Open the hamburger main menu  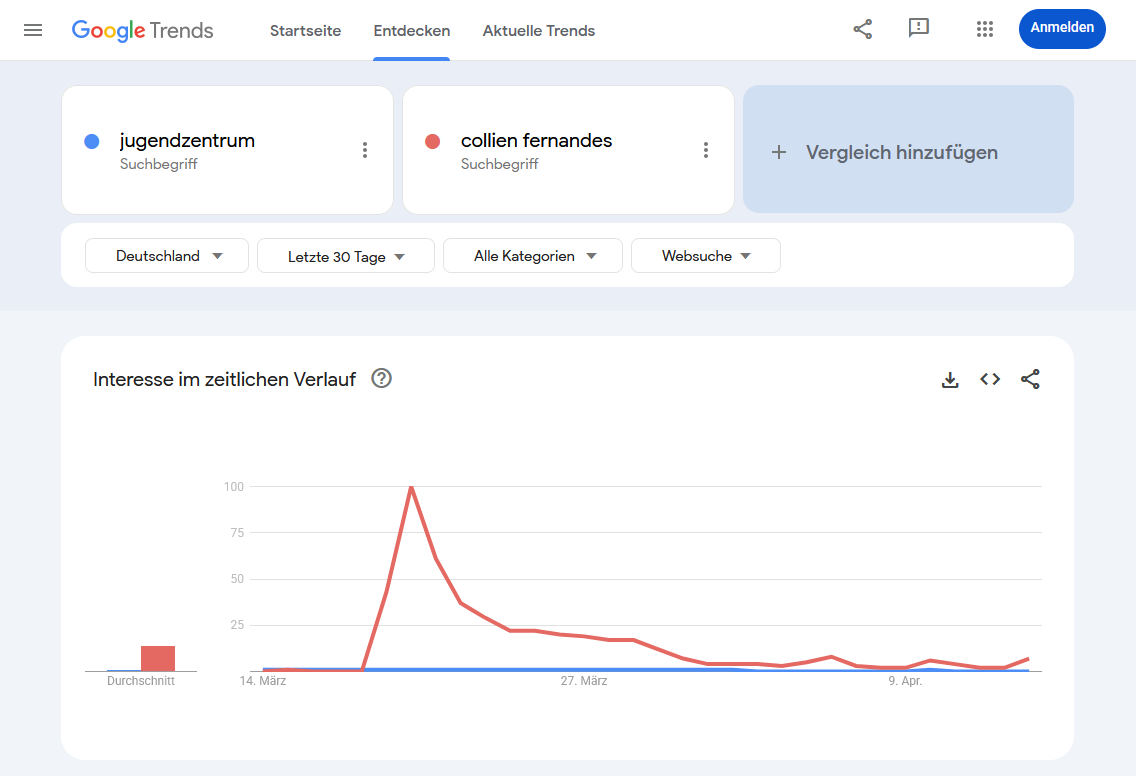click(33, 30)
